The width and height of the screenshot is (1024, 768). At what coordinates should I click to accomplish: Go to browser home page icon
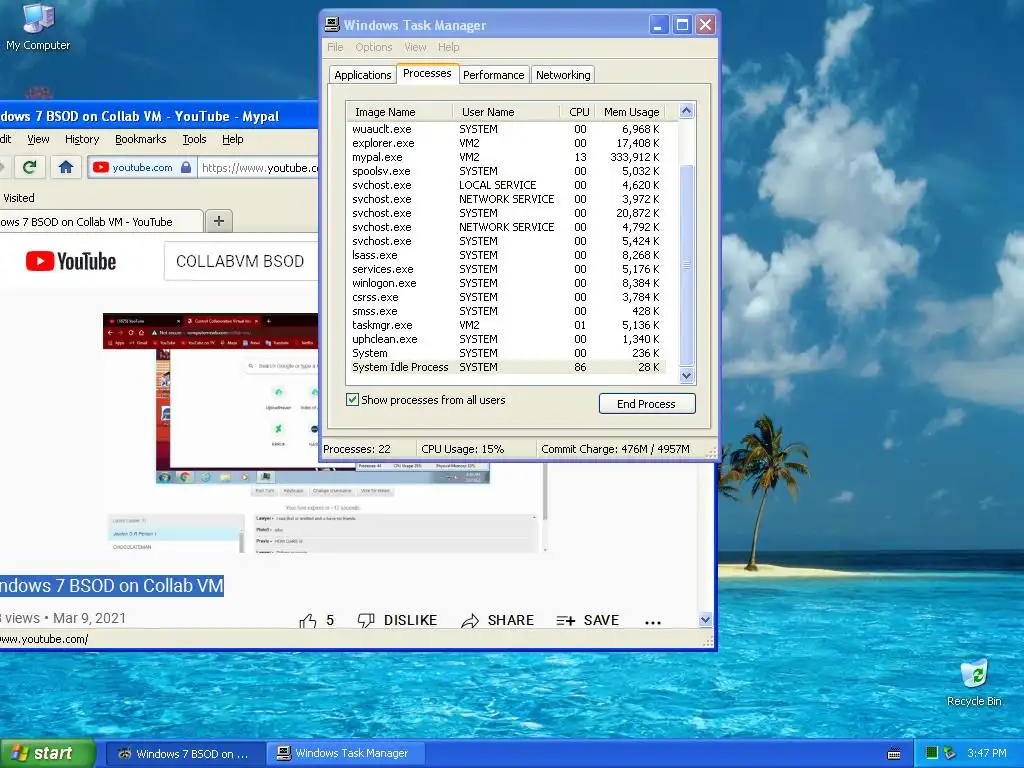pos(65,167)
